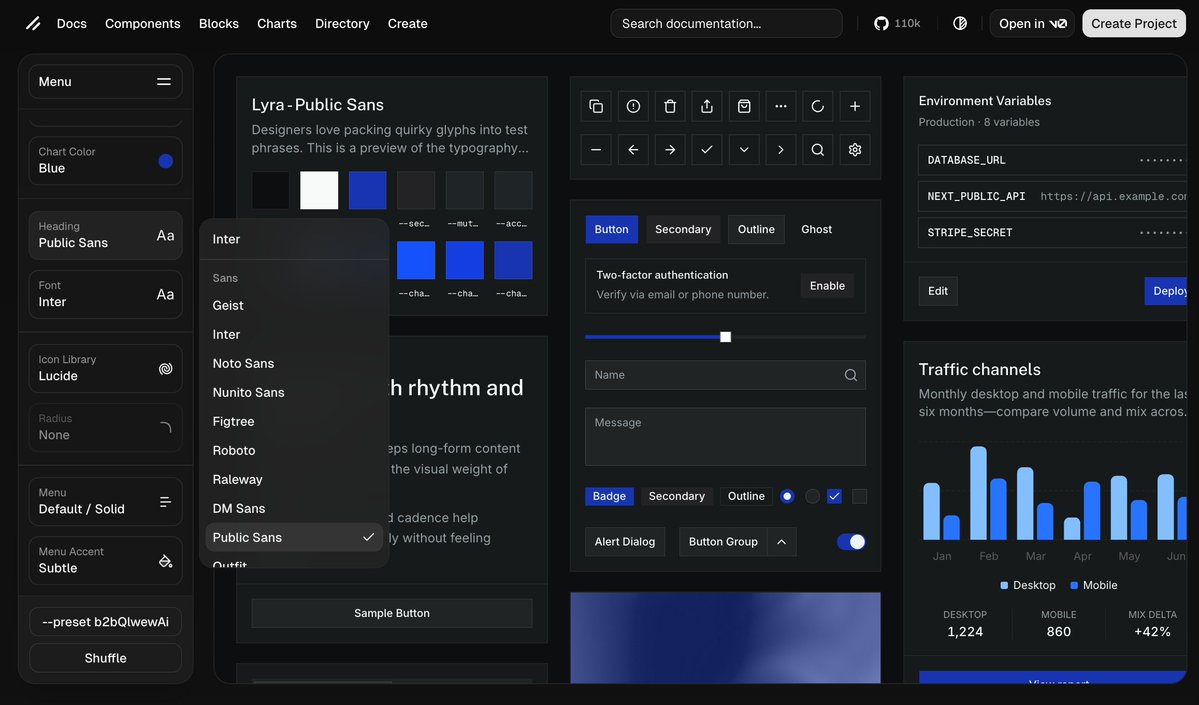Viewport: 1199px width, 705px height.
Task: Choose checked Public Sans in font list
Action: click(x=294, y=538)
